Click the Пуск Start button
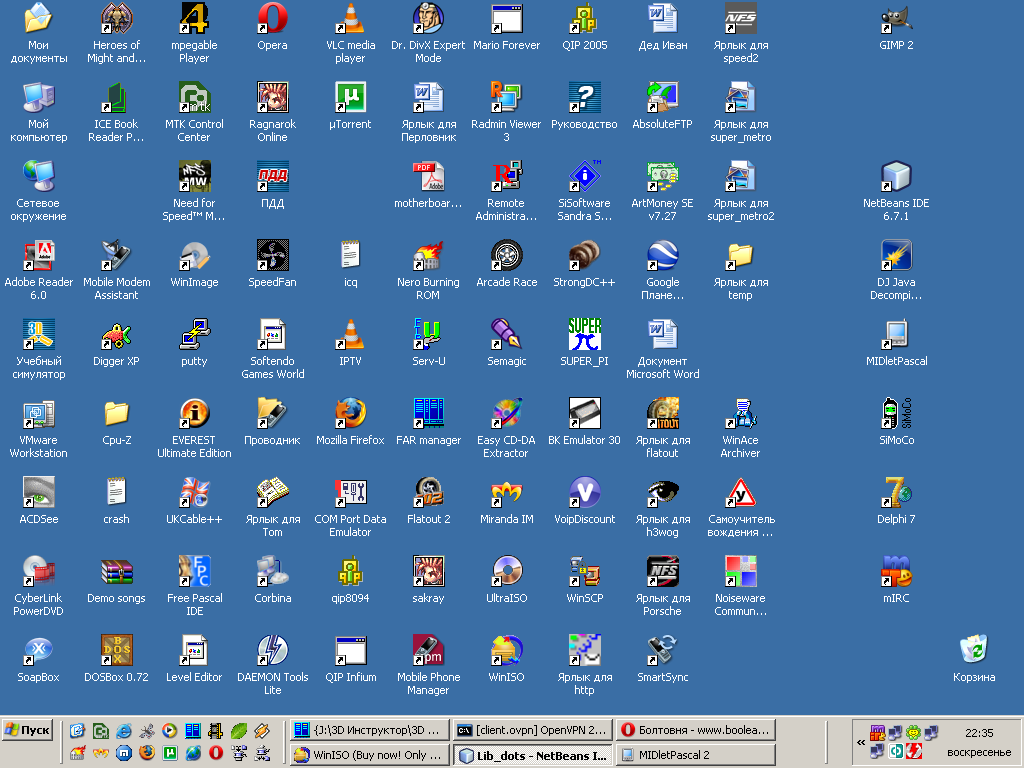This screenshot has height=768, width=1024. tap(28, 730)
